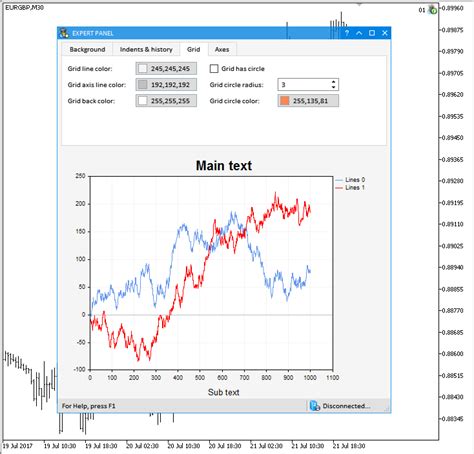Close the Expert Panel window

coord(385,33)
